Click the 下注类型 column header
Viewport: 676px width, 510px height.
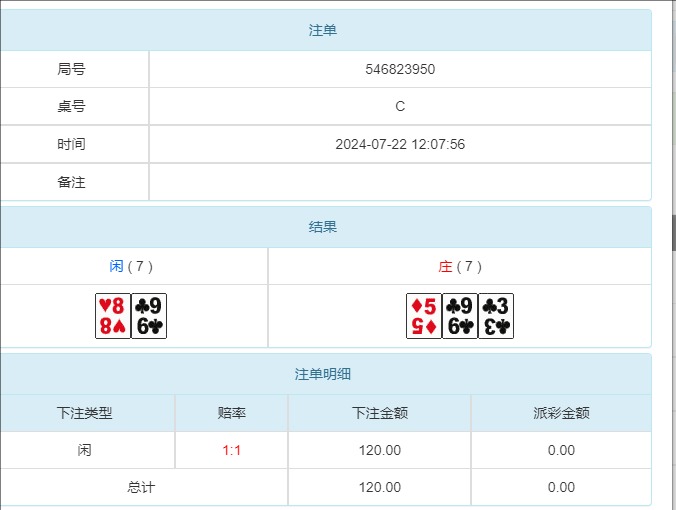(x=85, y=413)
